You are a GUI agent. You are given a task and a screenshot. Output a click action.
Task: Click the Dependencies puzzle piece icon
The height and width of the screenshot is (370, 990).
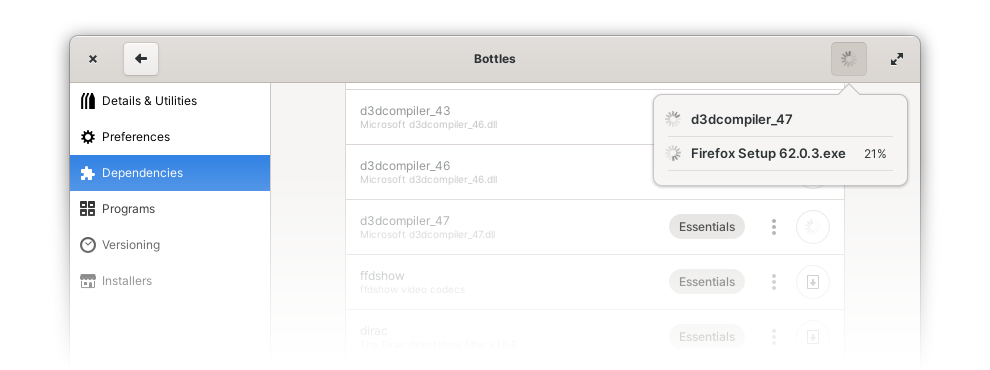[88, 173]
